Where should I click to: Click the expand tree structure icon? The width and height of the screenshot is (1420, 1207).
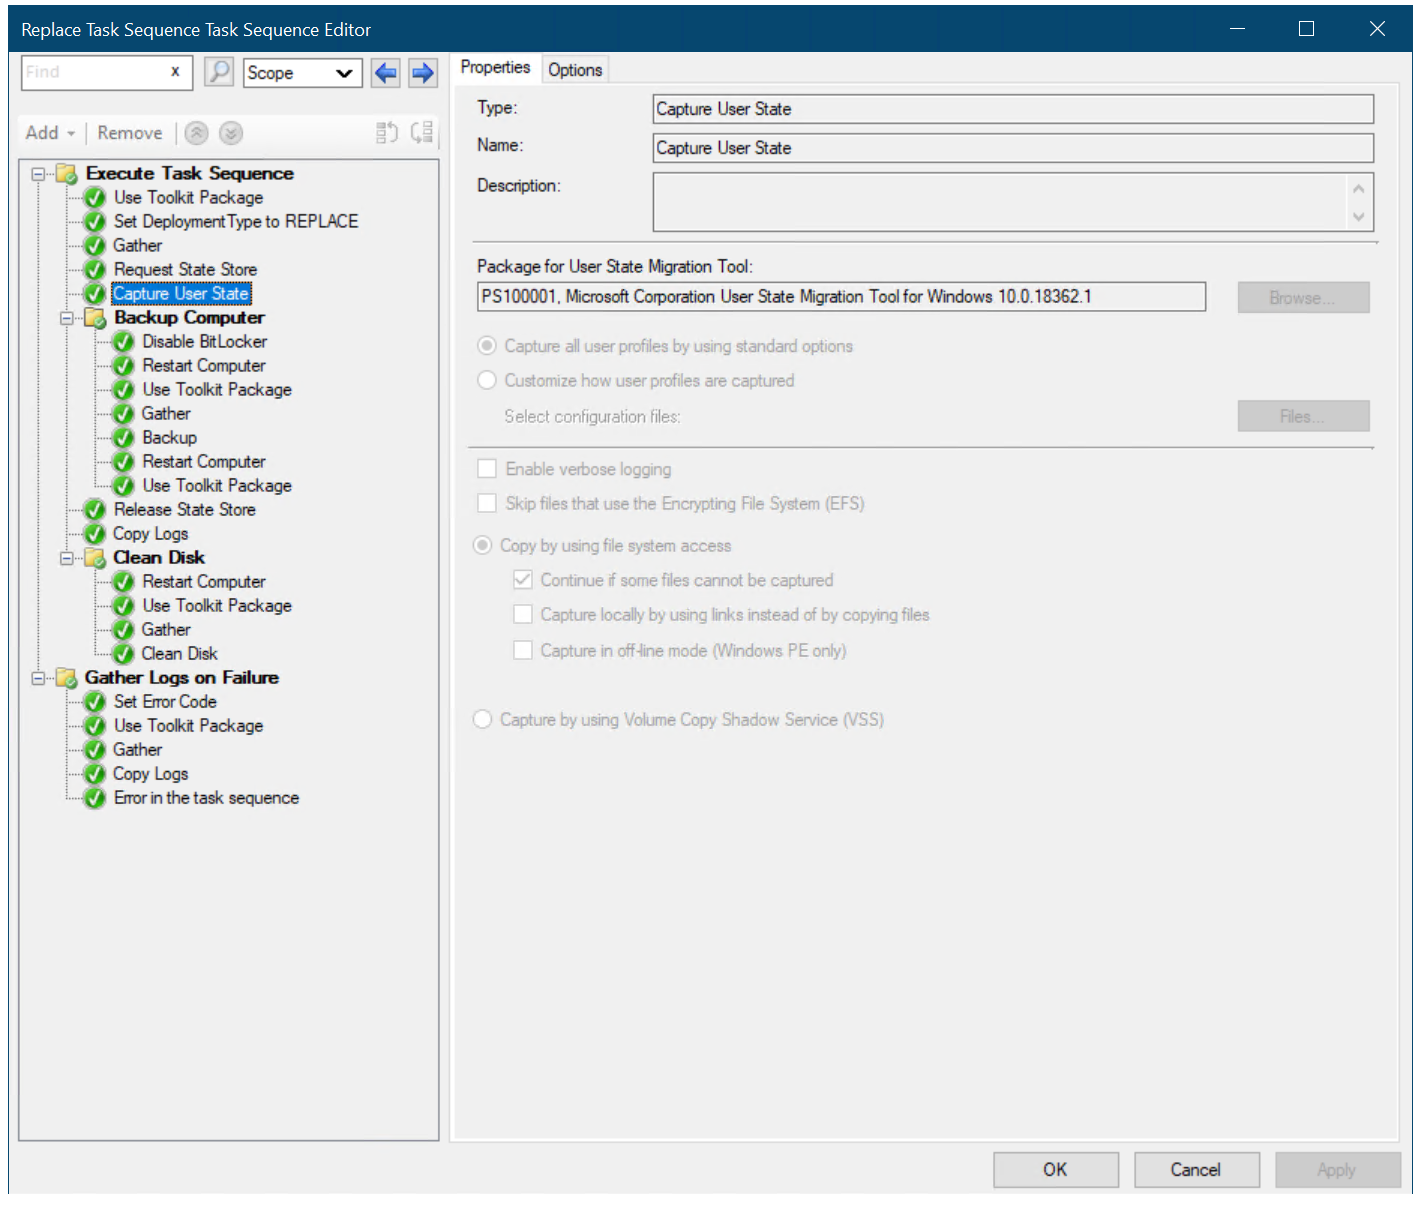(421, 132)
